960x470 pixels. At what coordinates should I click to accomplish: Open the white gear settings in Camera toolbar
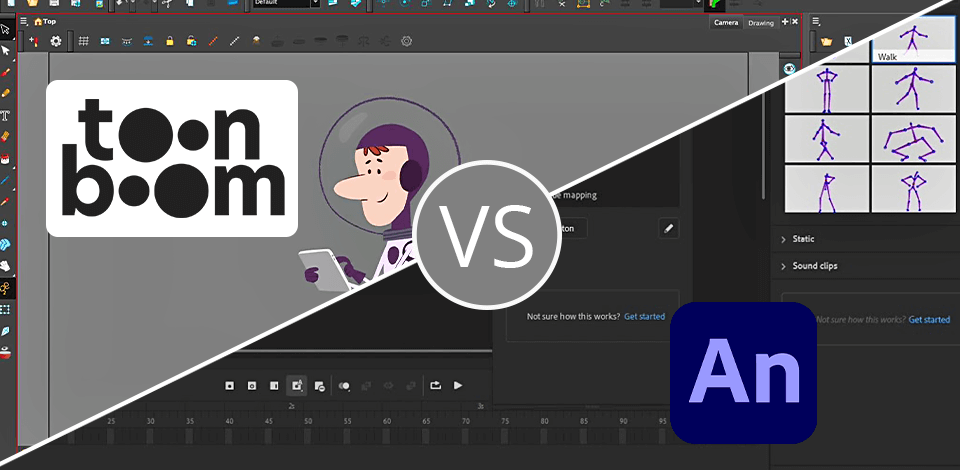tap(56, 41)
